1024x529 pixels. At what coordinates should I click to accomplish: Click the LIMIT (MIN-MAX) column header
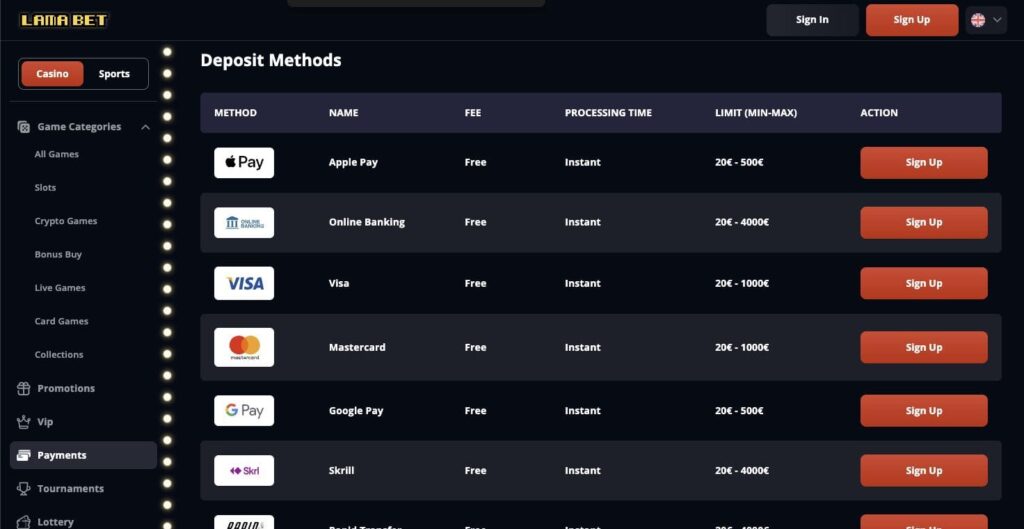pyautogui.click(x=756, y=113)
